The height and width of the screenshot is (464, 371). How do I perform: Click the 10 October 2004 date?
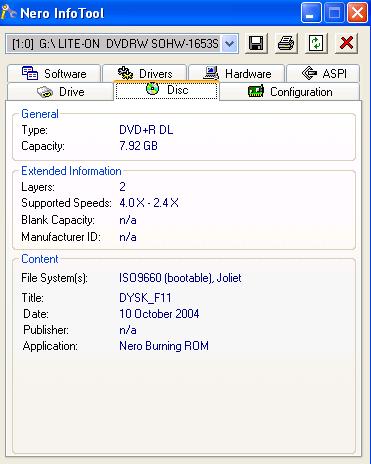pyautogui.click(x=159, y=314)
